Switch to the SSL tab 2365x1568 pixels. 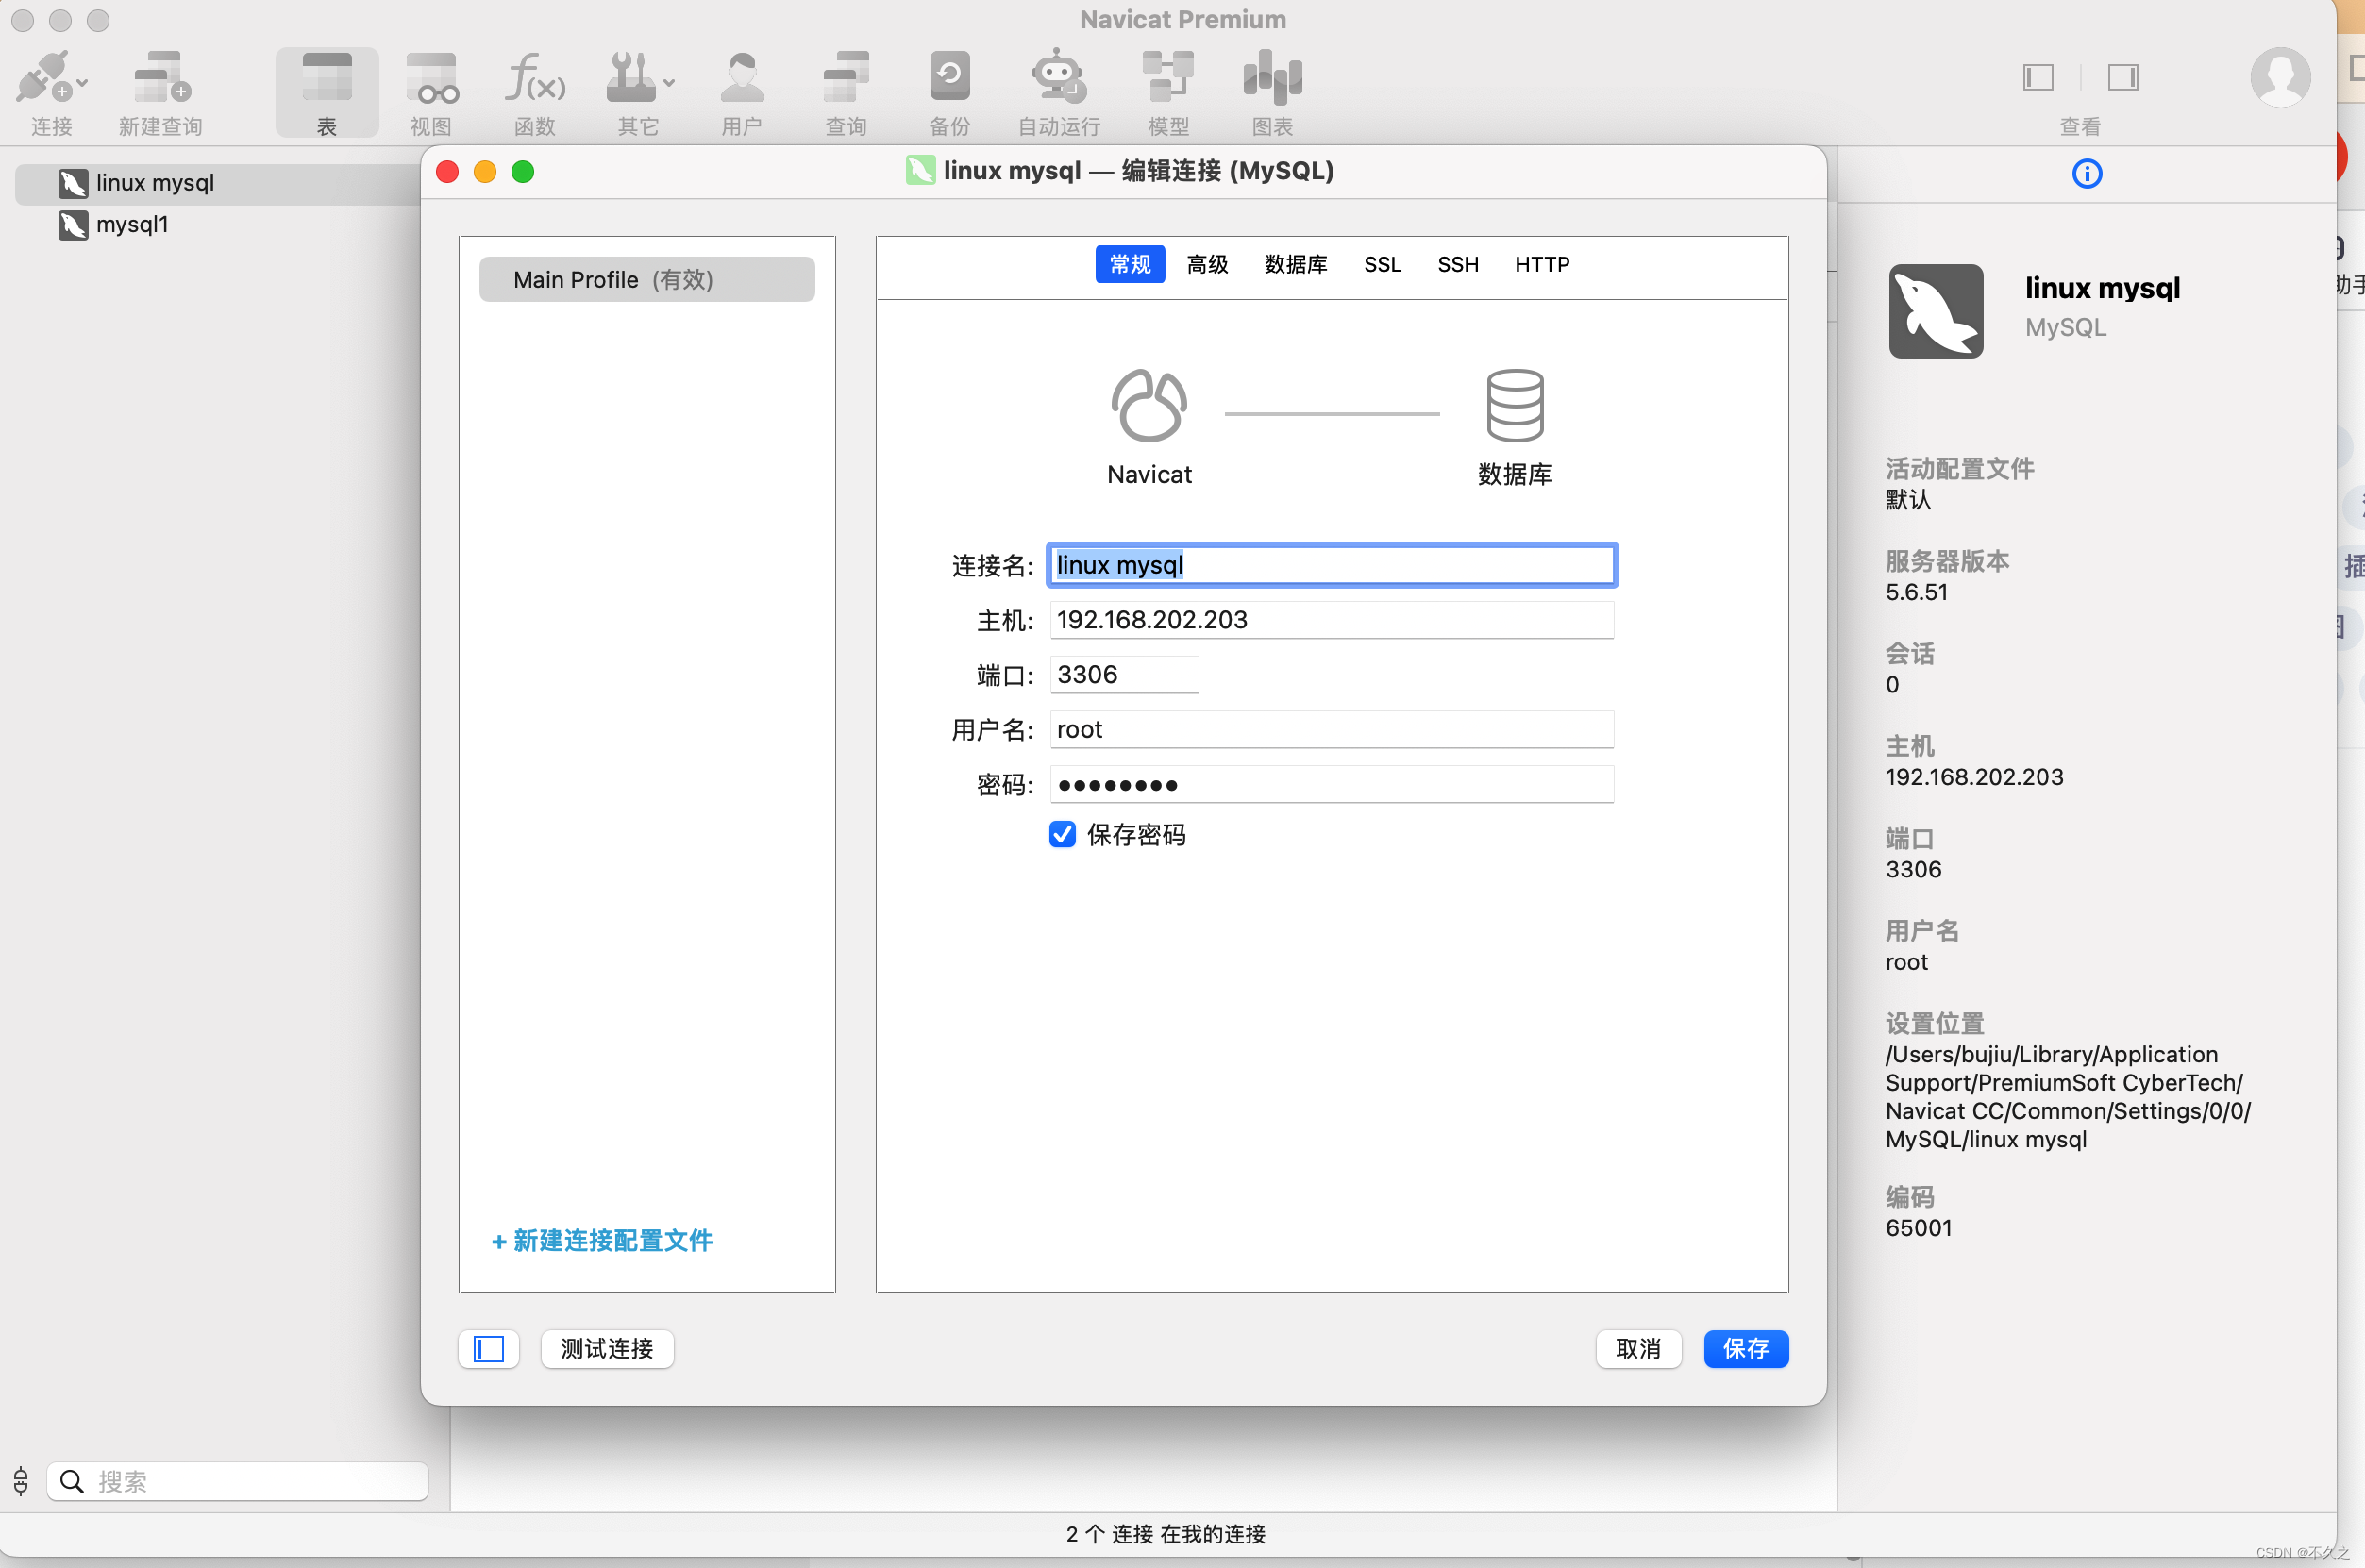1382,265
